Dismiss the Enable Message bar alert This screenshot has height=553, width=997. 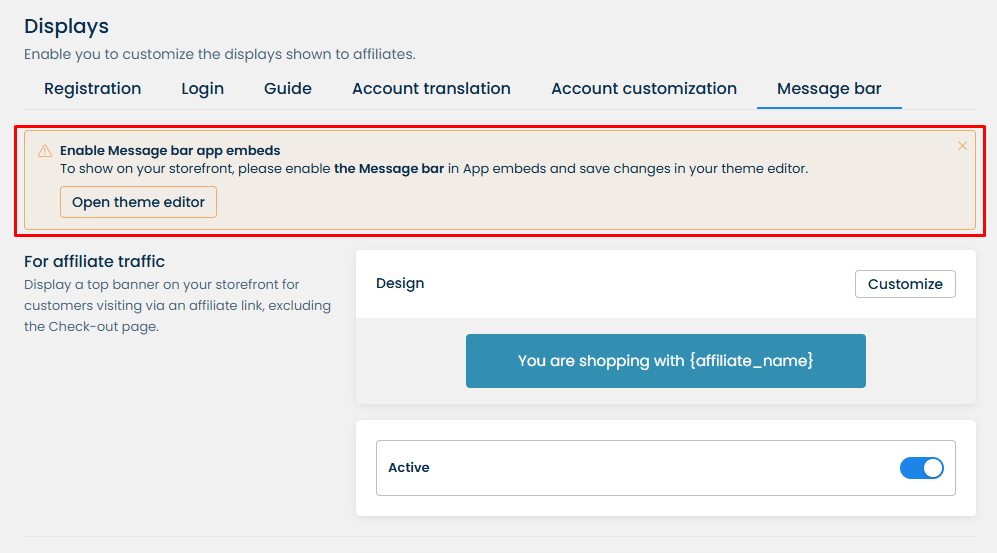coord(962,146)
